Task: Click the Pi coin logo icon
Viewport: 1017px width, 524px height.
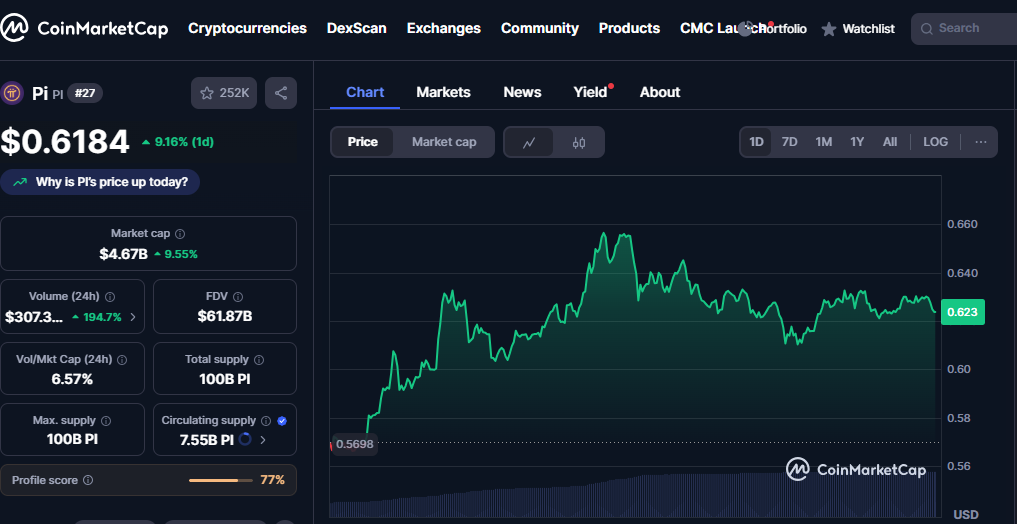Action: [12, 93]
